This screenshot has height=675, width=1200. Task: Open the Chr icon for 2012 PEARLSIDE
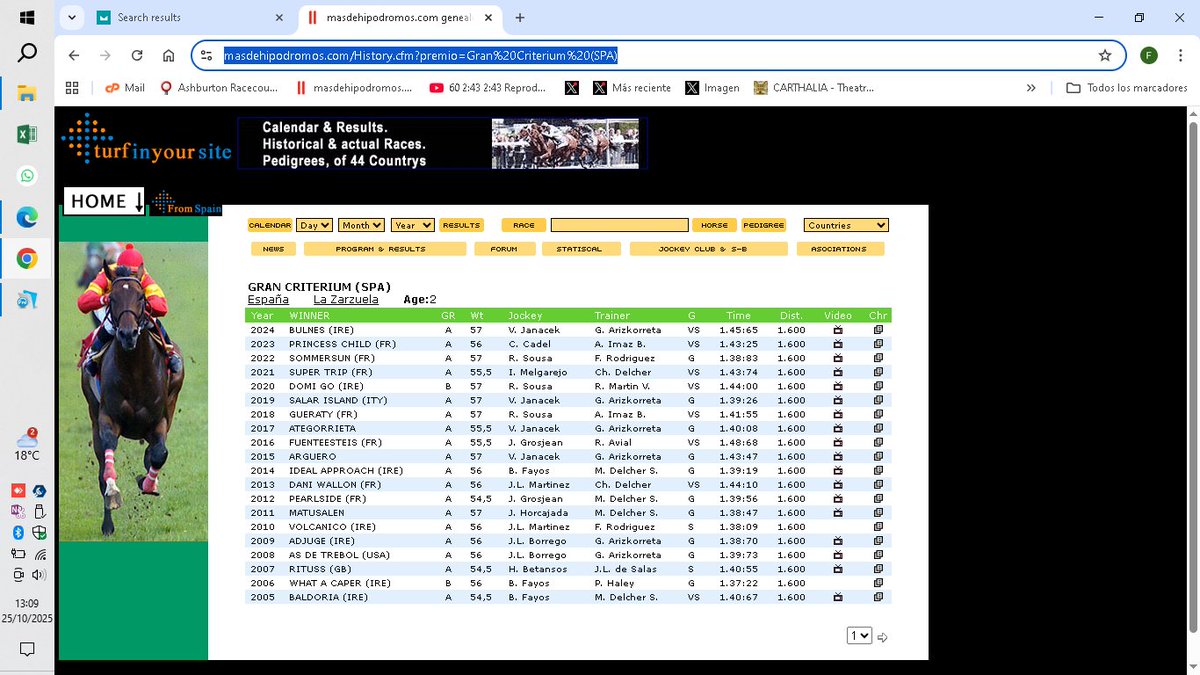[878, 498]
